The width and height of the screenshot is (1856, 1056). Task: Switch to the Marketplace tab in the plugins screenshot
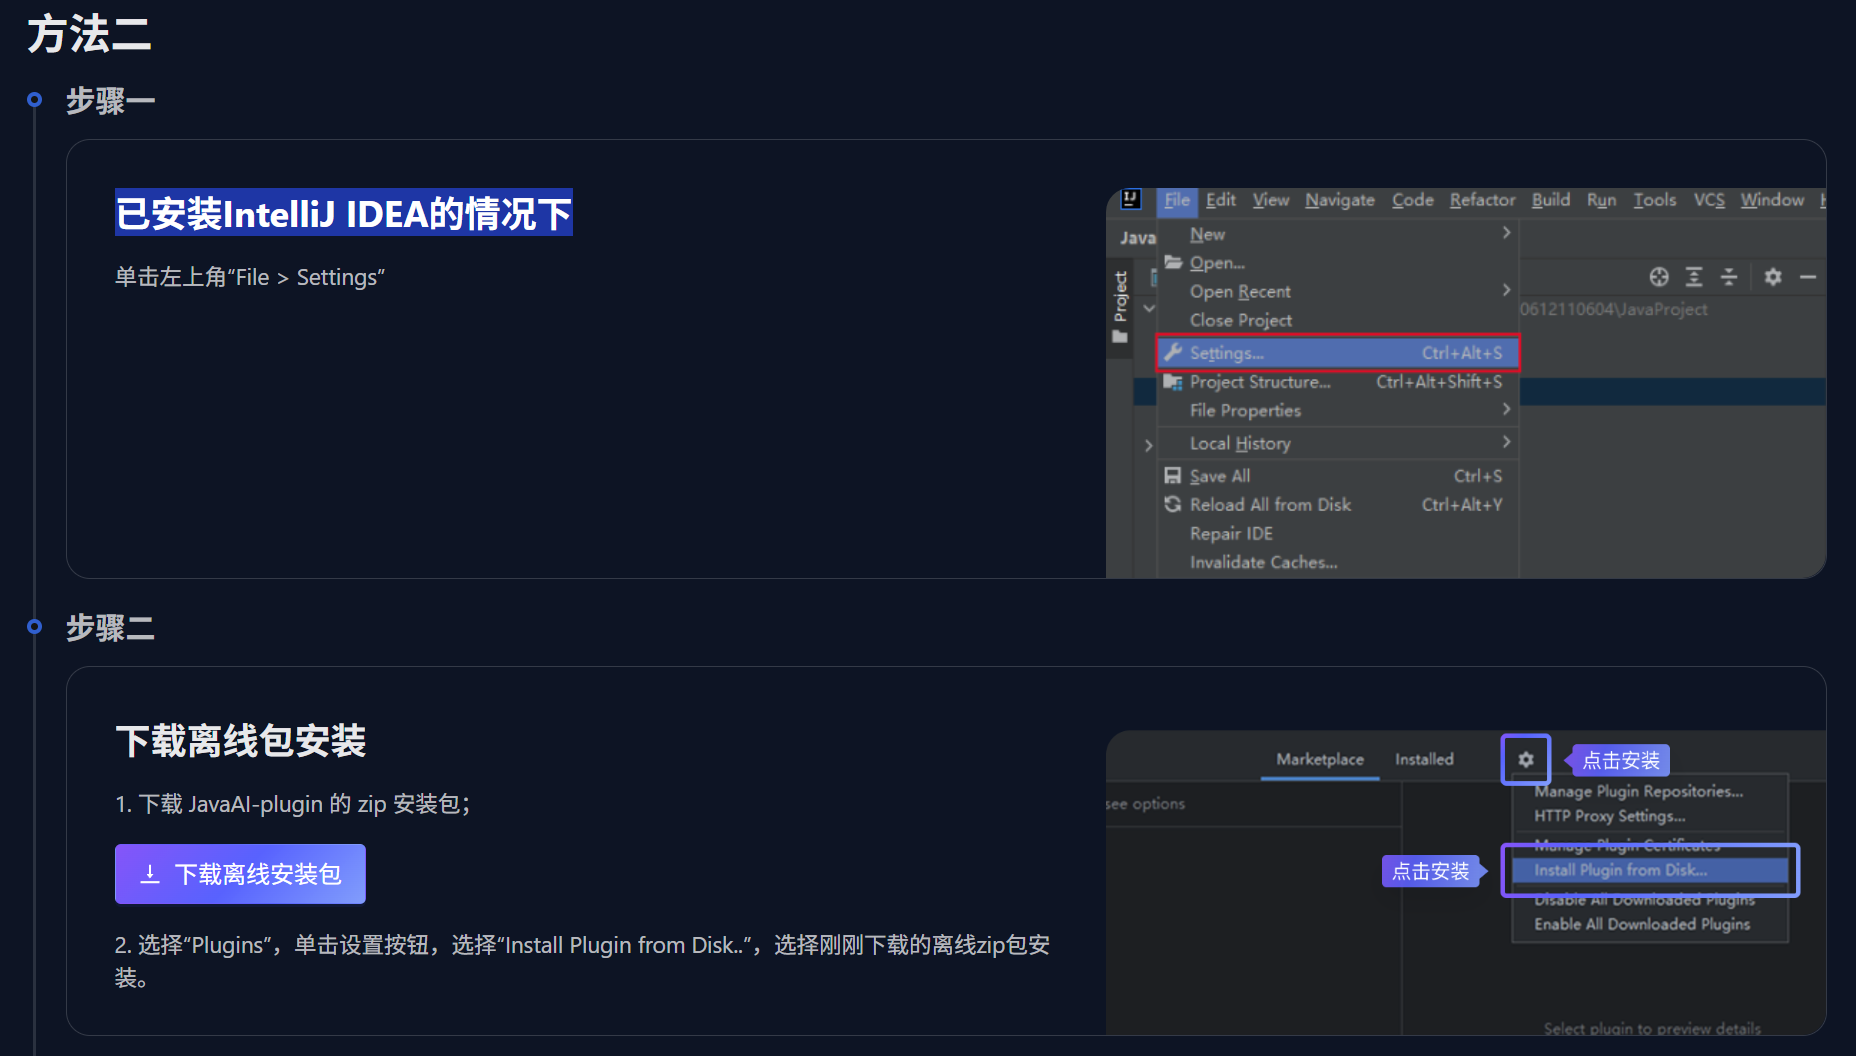[1320, 759]
